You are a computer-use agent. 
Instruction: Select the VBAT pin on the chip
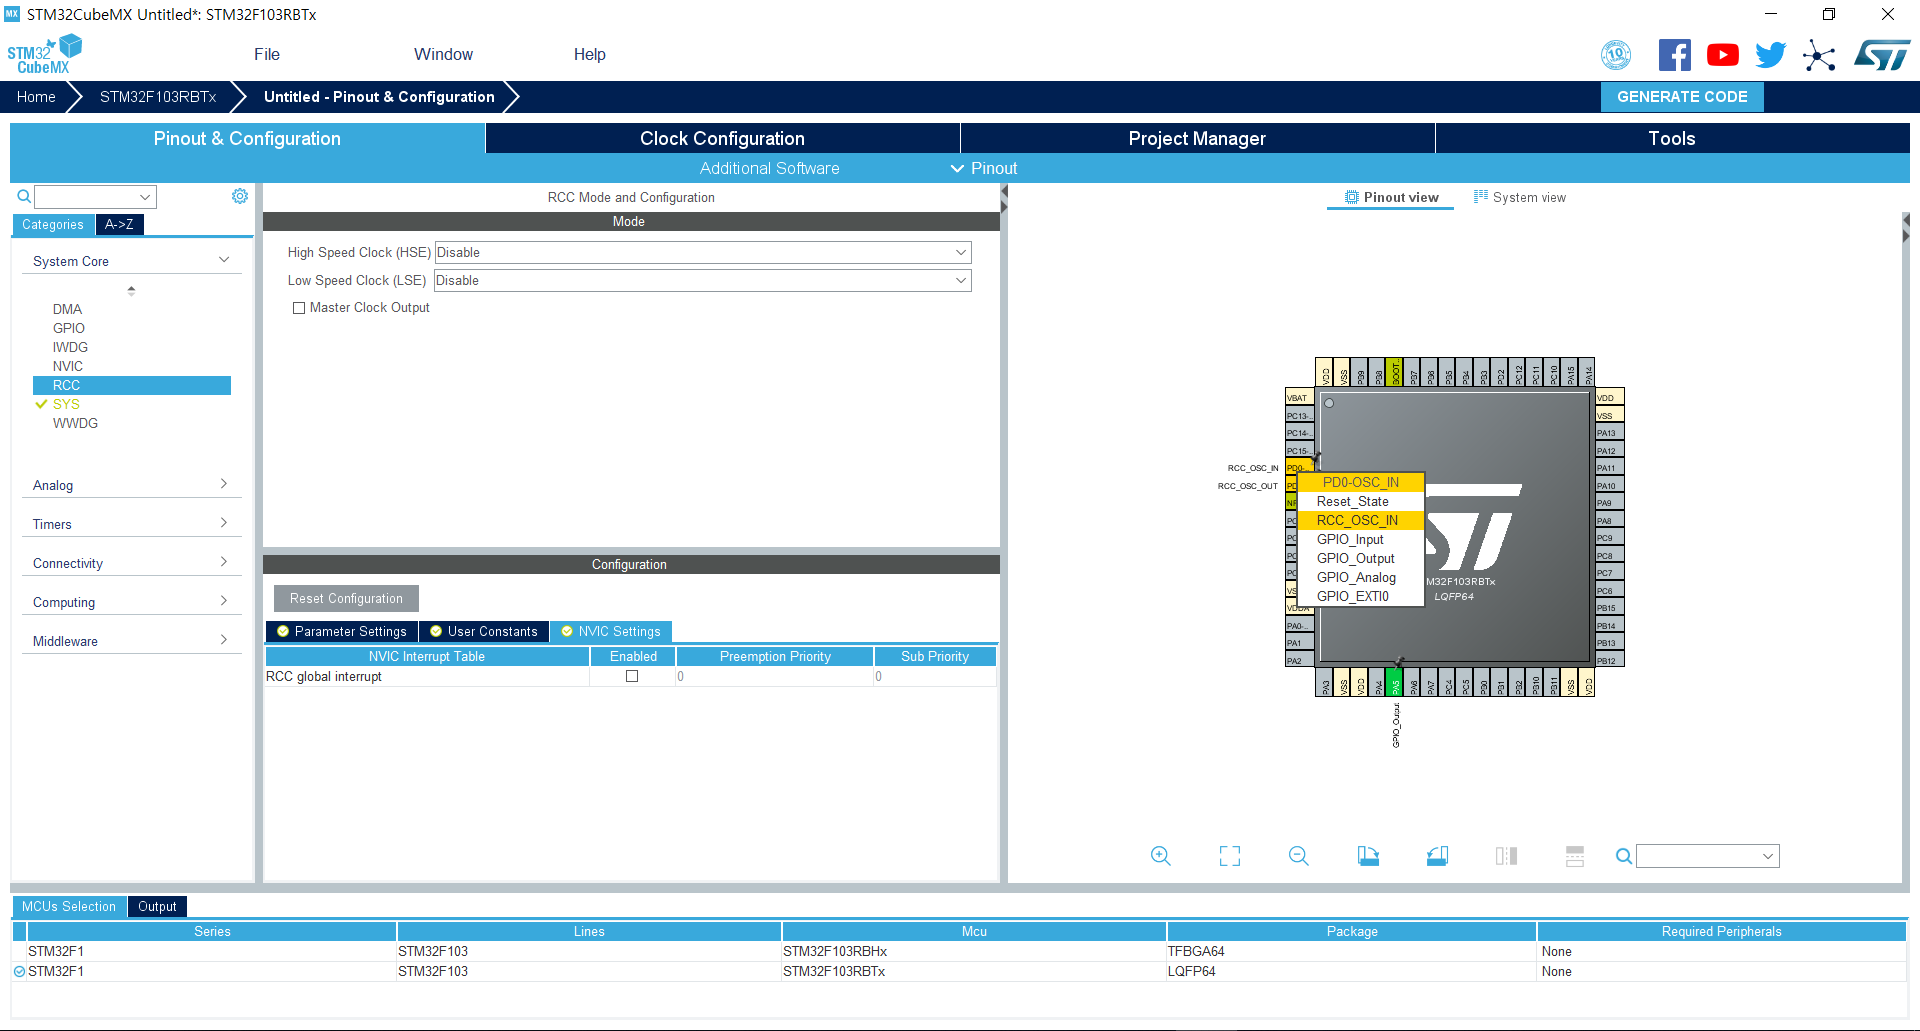click(x=1299, y=397)
